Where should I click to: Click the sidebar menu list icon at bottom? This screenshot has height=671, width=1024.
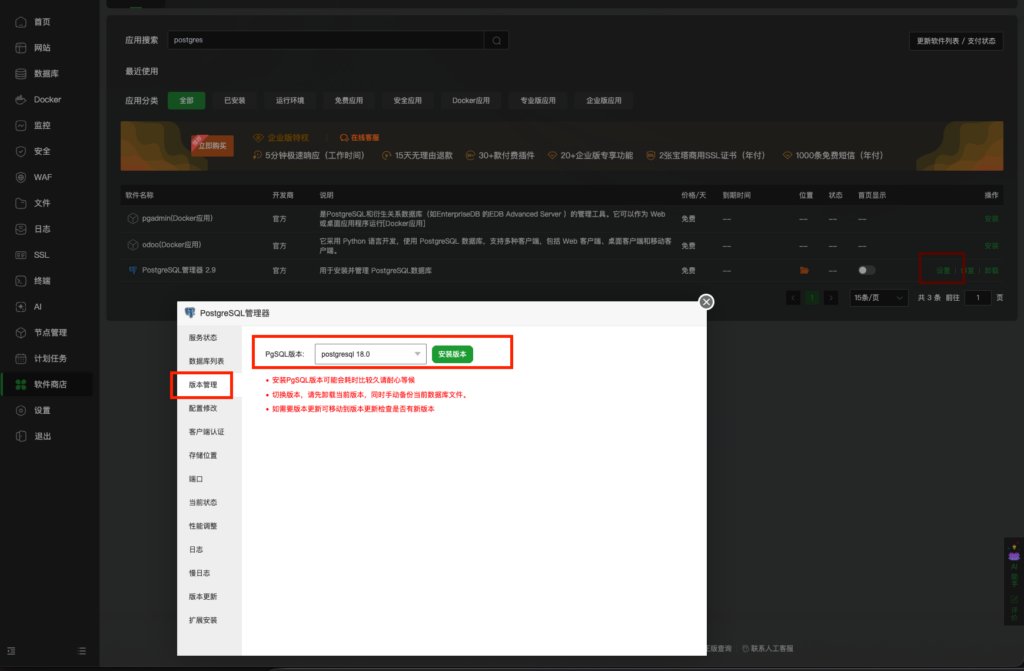click(x=82, y=651)
